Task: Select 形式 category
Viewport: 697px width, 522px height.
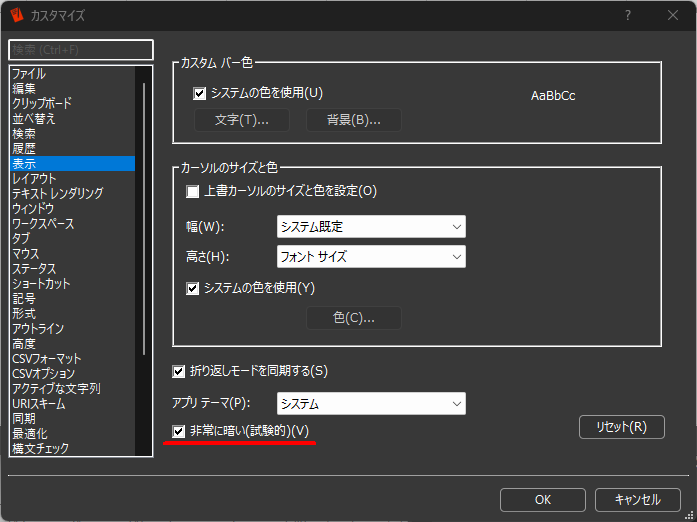Action: [72, 314]
